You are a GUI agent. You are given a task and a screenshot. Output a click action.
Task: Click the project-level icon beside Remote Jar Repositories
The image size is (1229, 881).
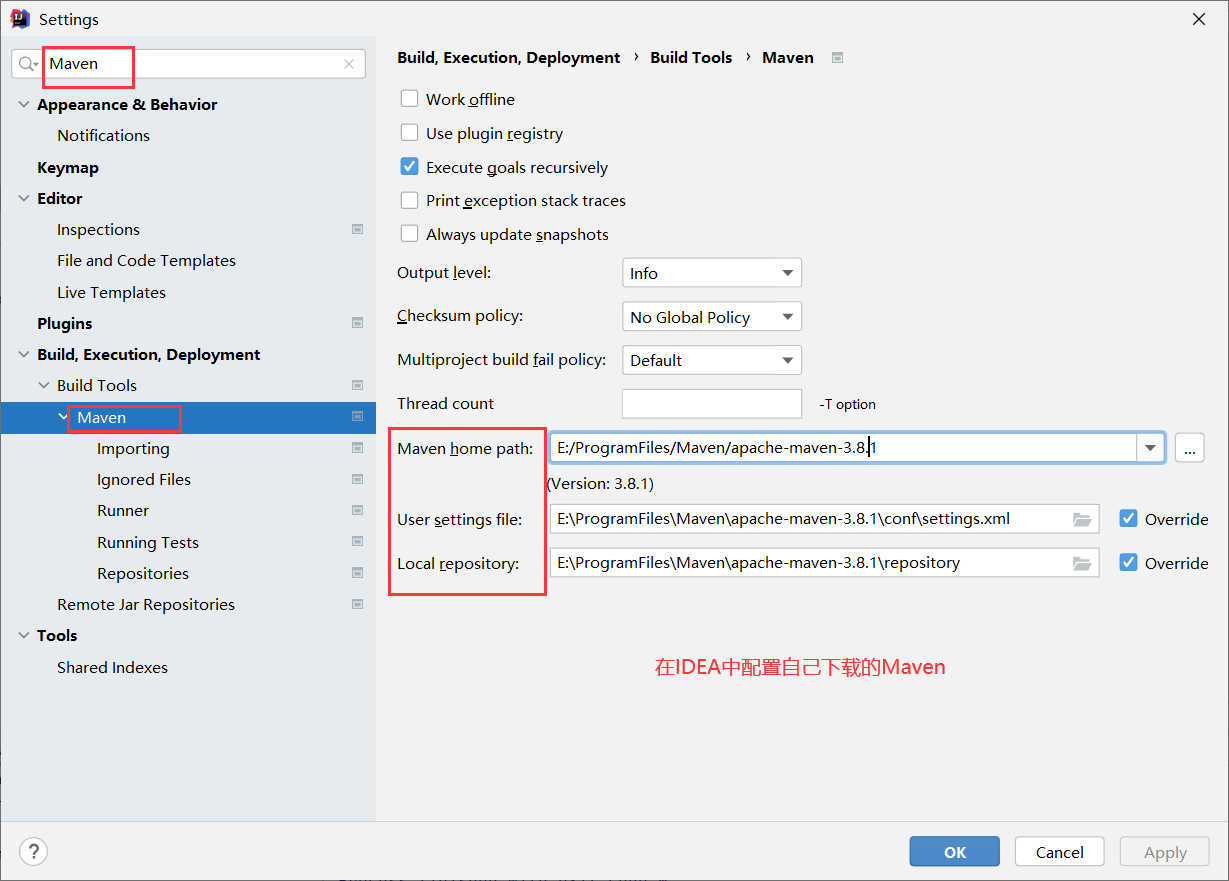pos(357,604)
